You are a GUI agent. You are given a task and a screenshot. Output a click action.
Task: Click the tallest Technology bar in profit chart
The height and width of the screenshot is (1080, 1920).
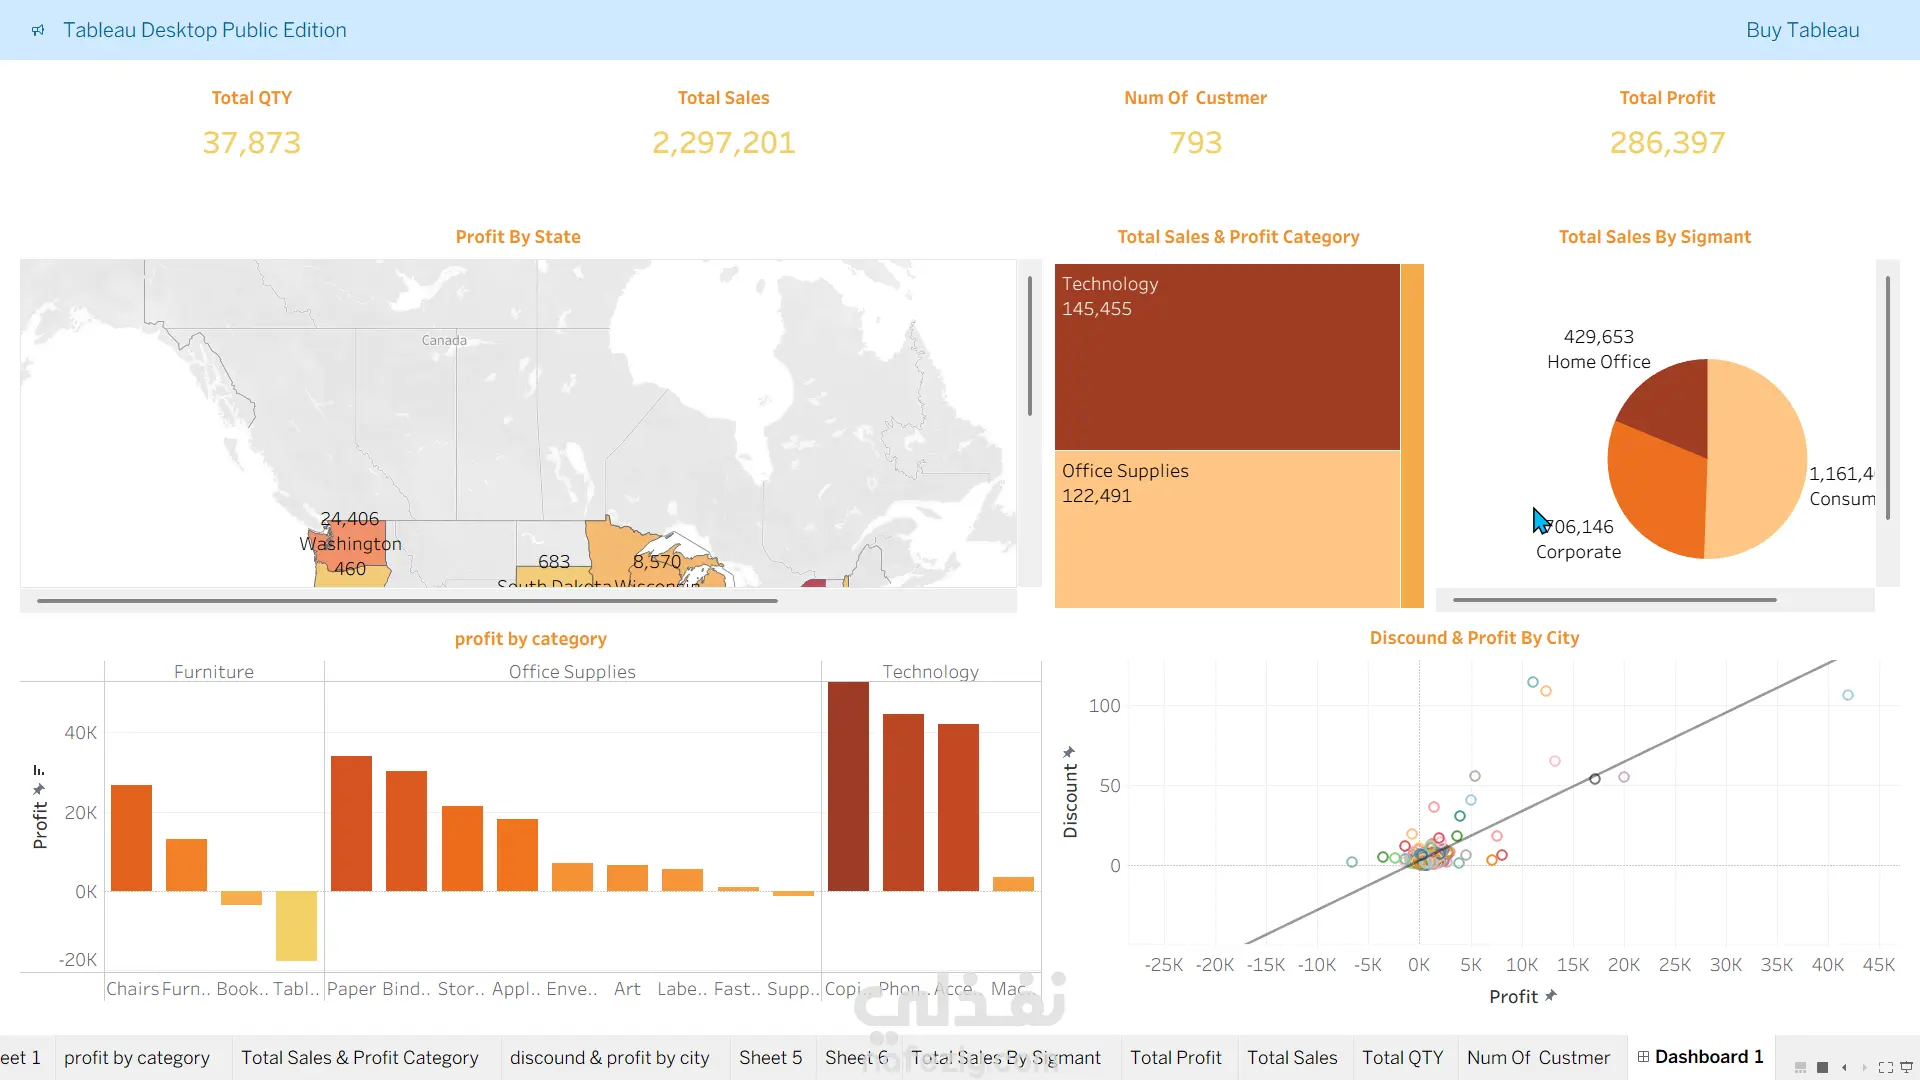pos(848,786)
